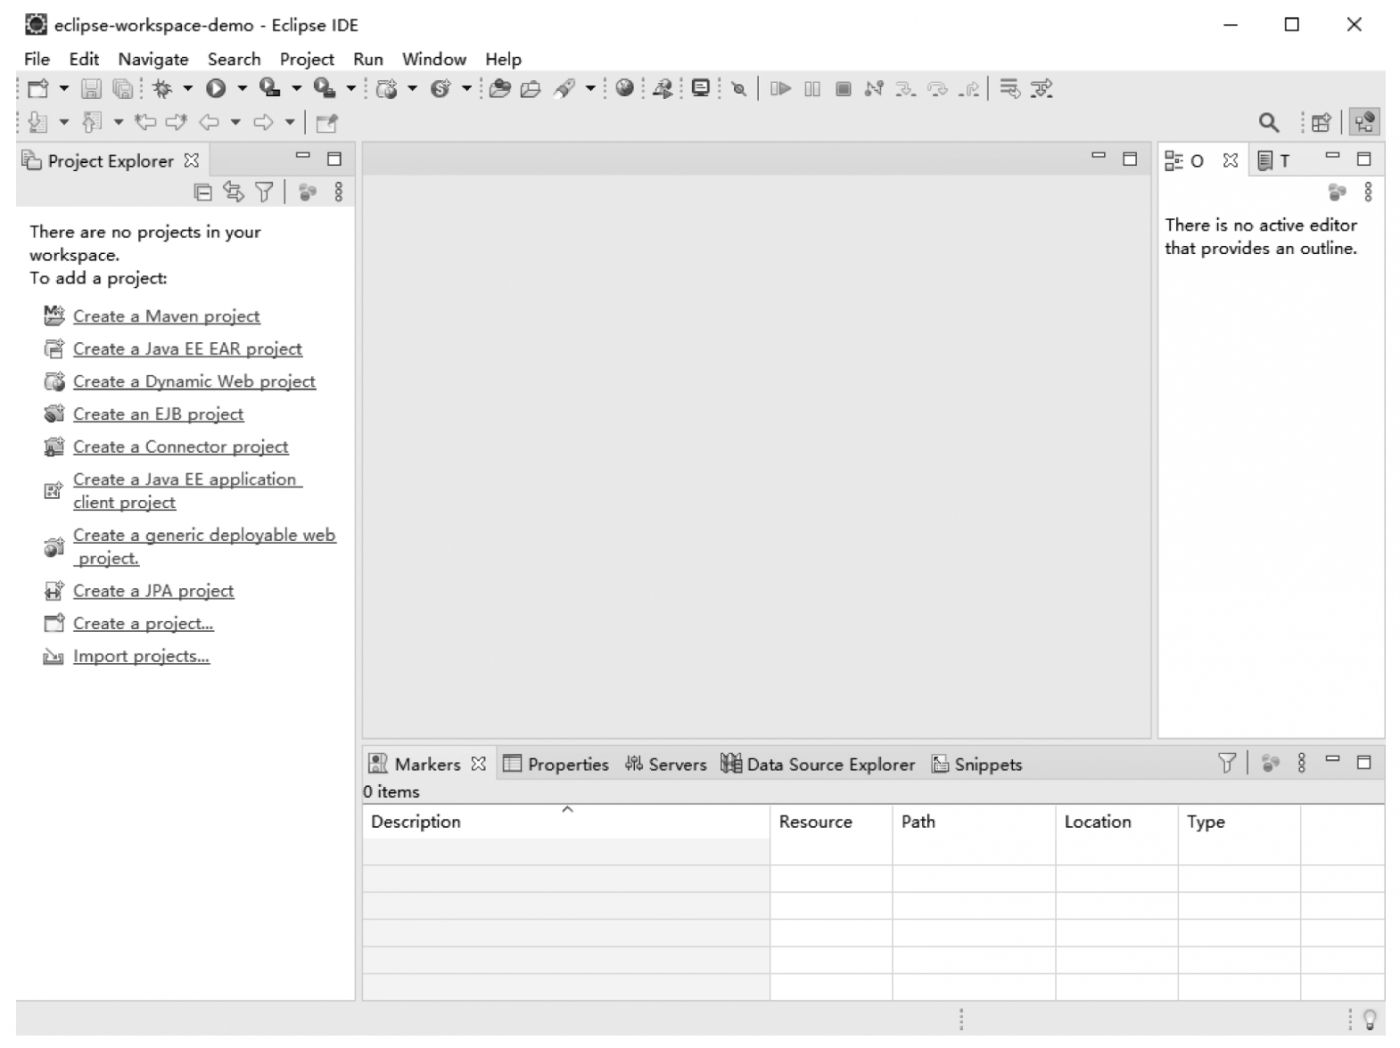Expand the Run configurations dropdown arrow

point(241,88)
